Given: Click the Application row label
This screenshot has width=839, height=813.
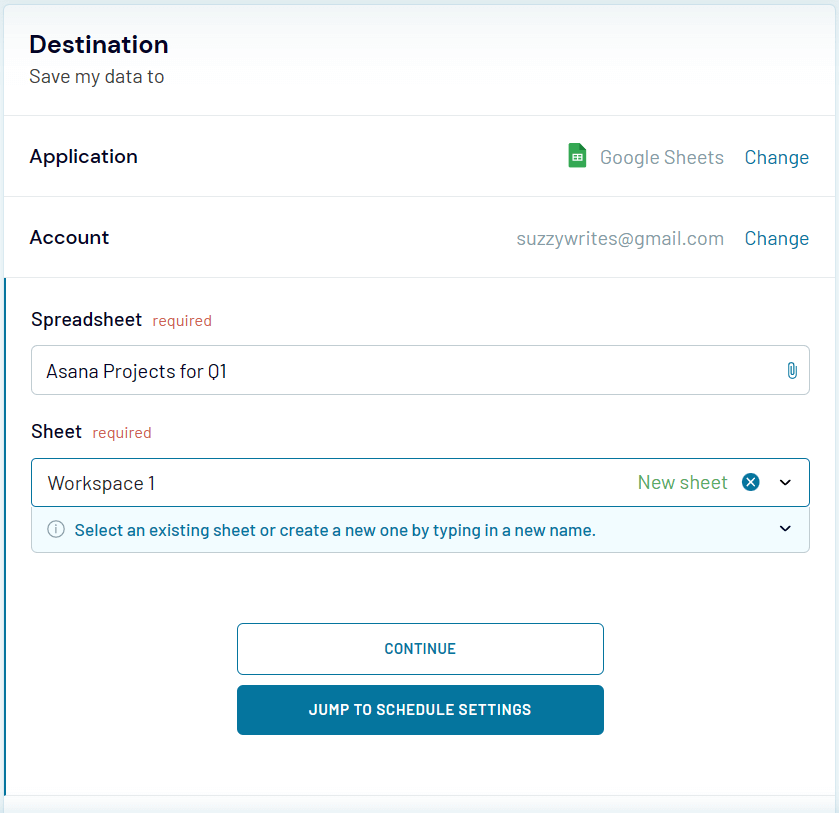Looking at the screenshot, I should 83,156.
